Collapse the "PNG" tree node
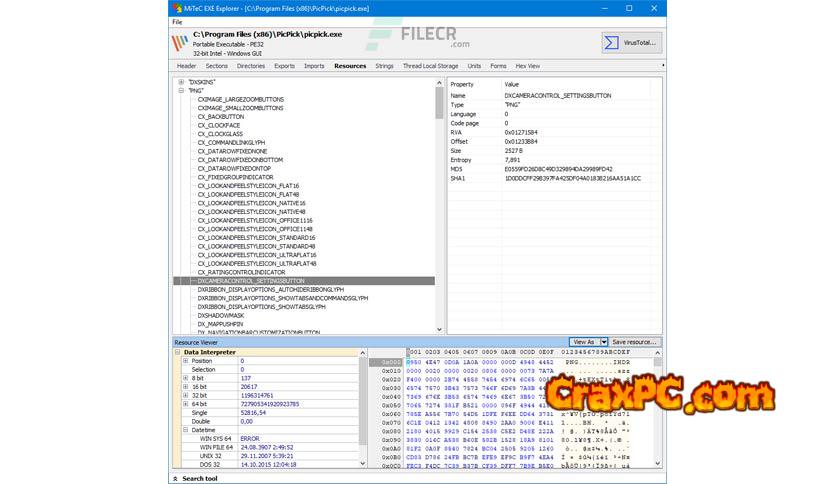The height and width of the screenshot is (484, 836). click(x=181, y=90)
